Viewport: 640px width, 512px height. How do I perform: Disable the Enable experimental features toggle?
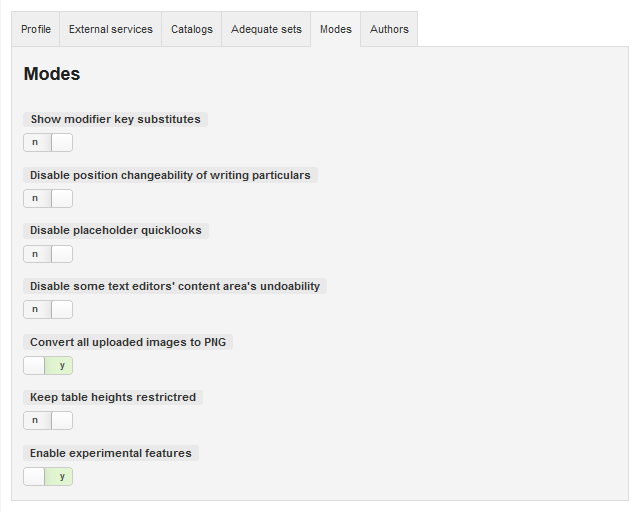(48, 476)
